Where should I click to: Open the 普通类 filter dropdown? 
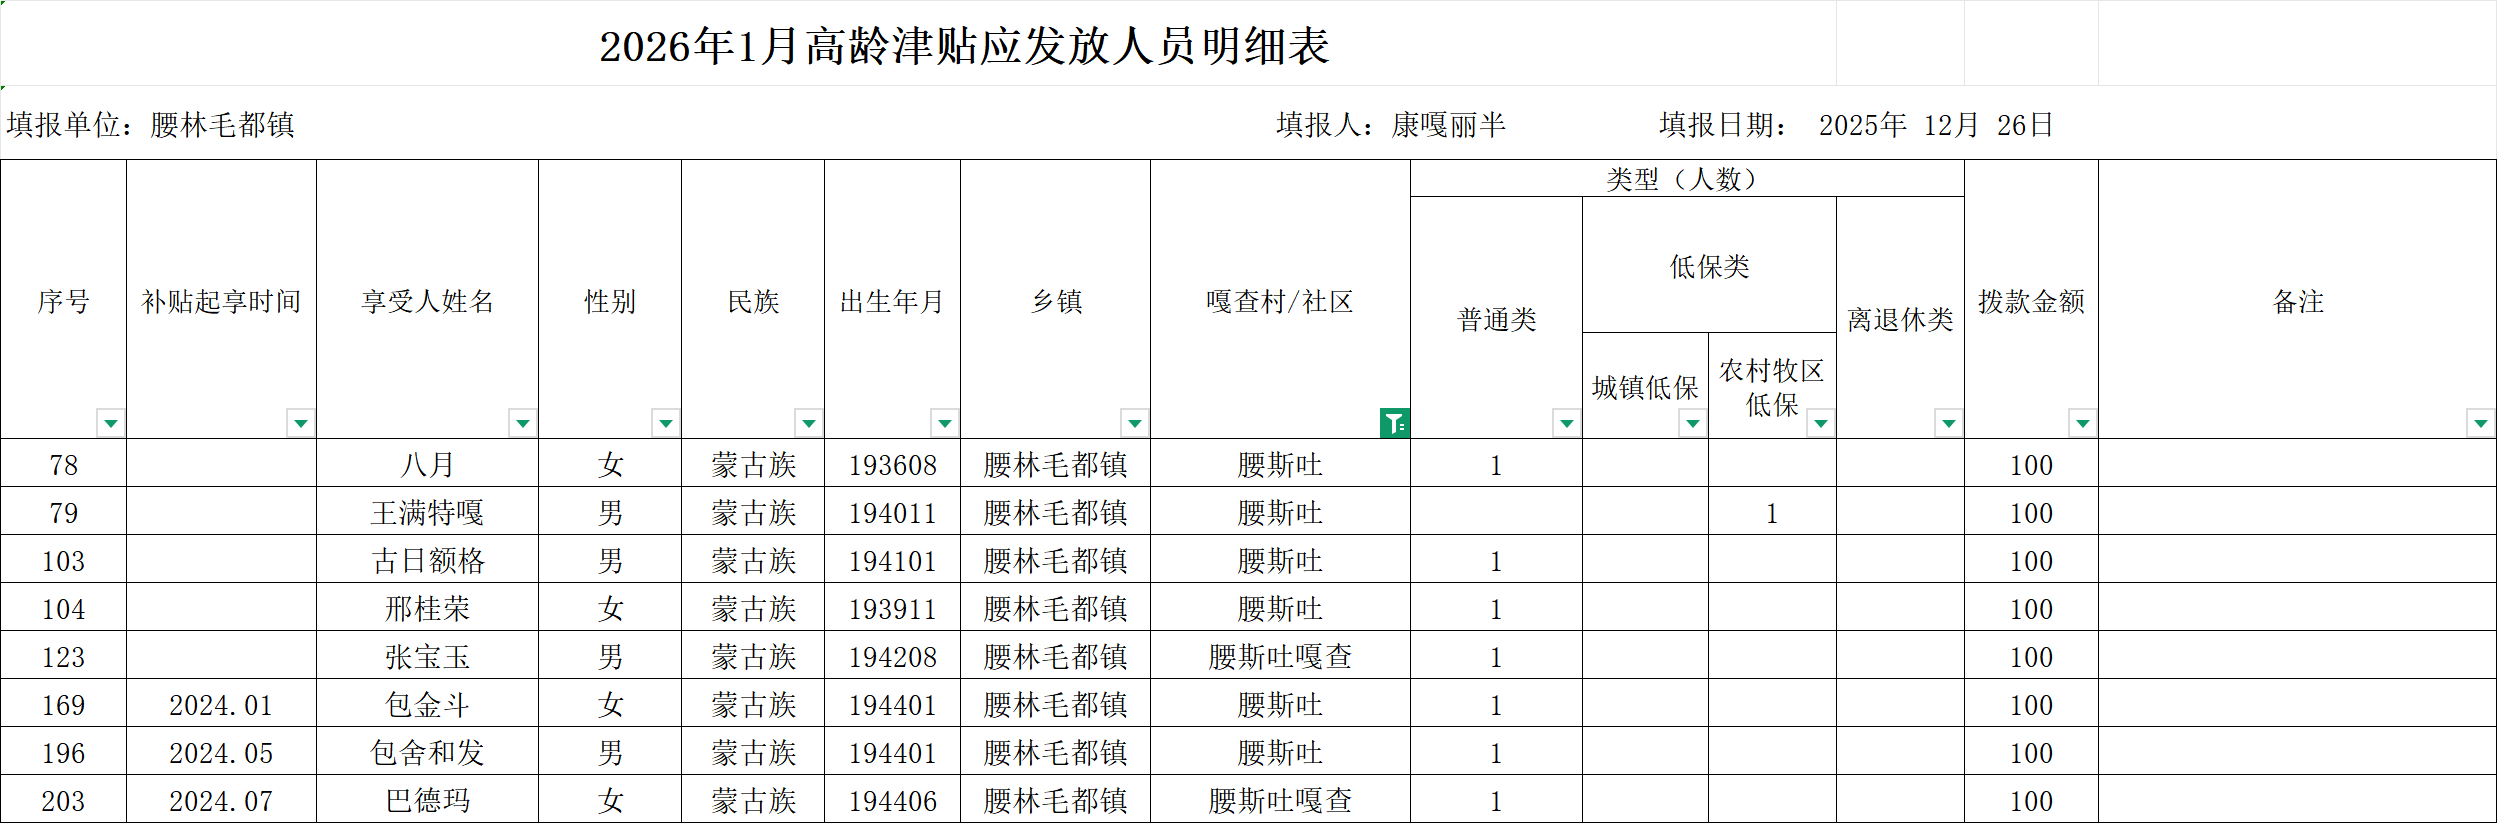point(1566,423)
